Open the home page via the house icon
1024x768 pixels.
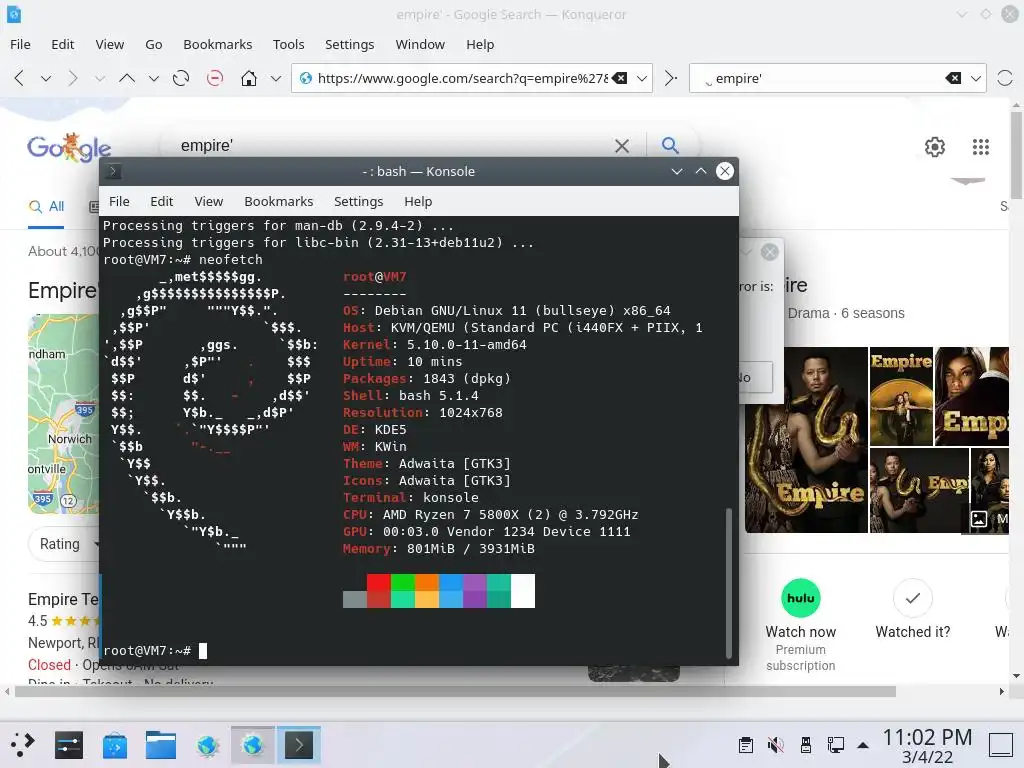249,78
